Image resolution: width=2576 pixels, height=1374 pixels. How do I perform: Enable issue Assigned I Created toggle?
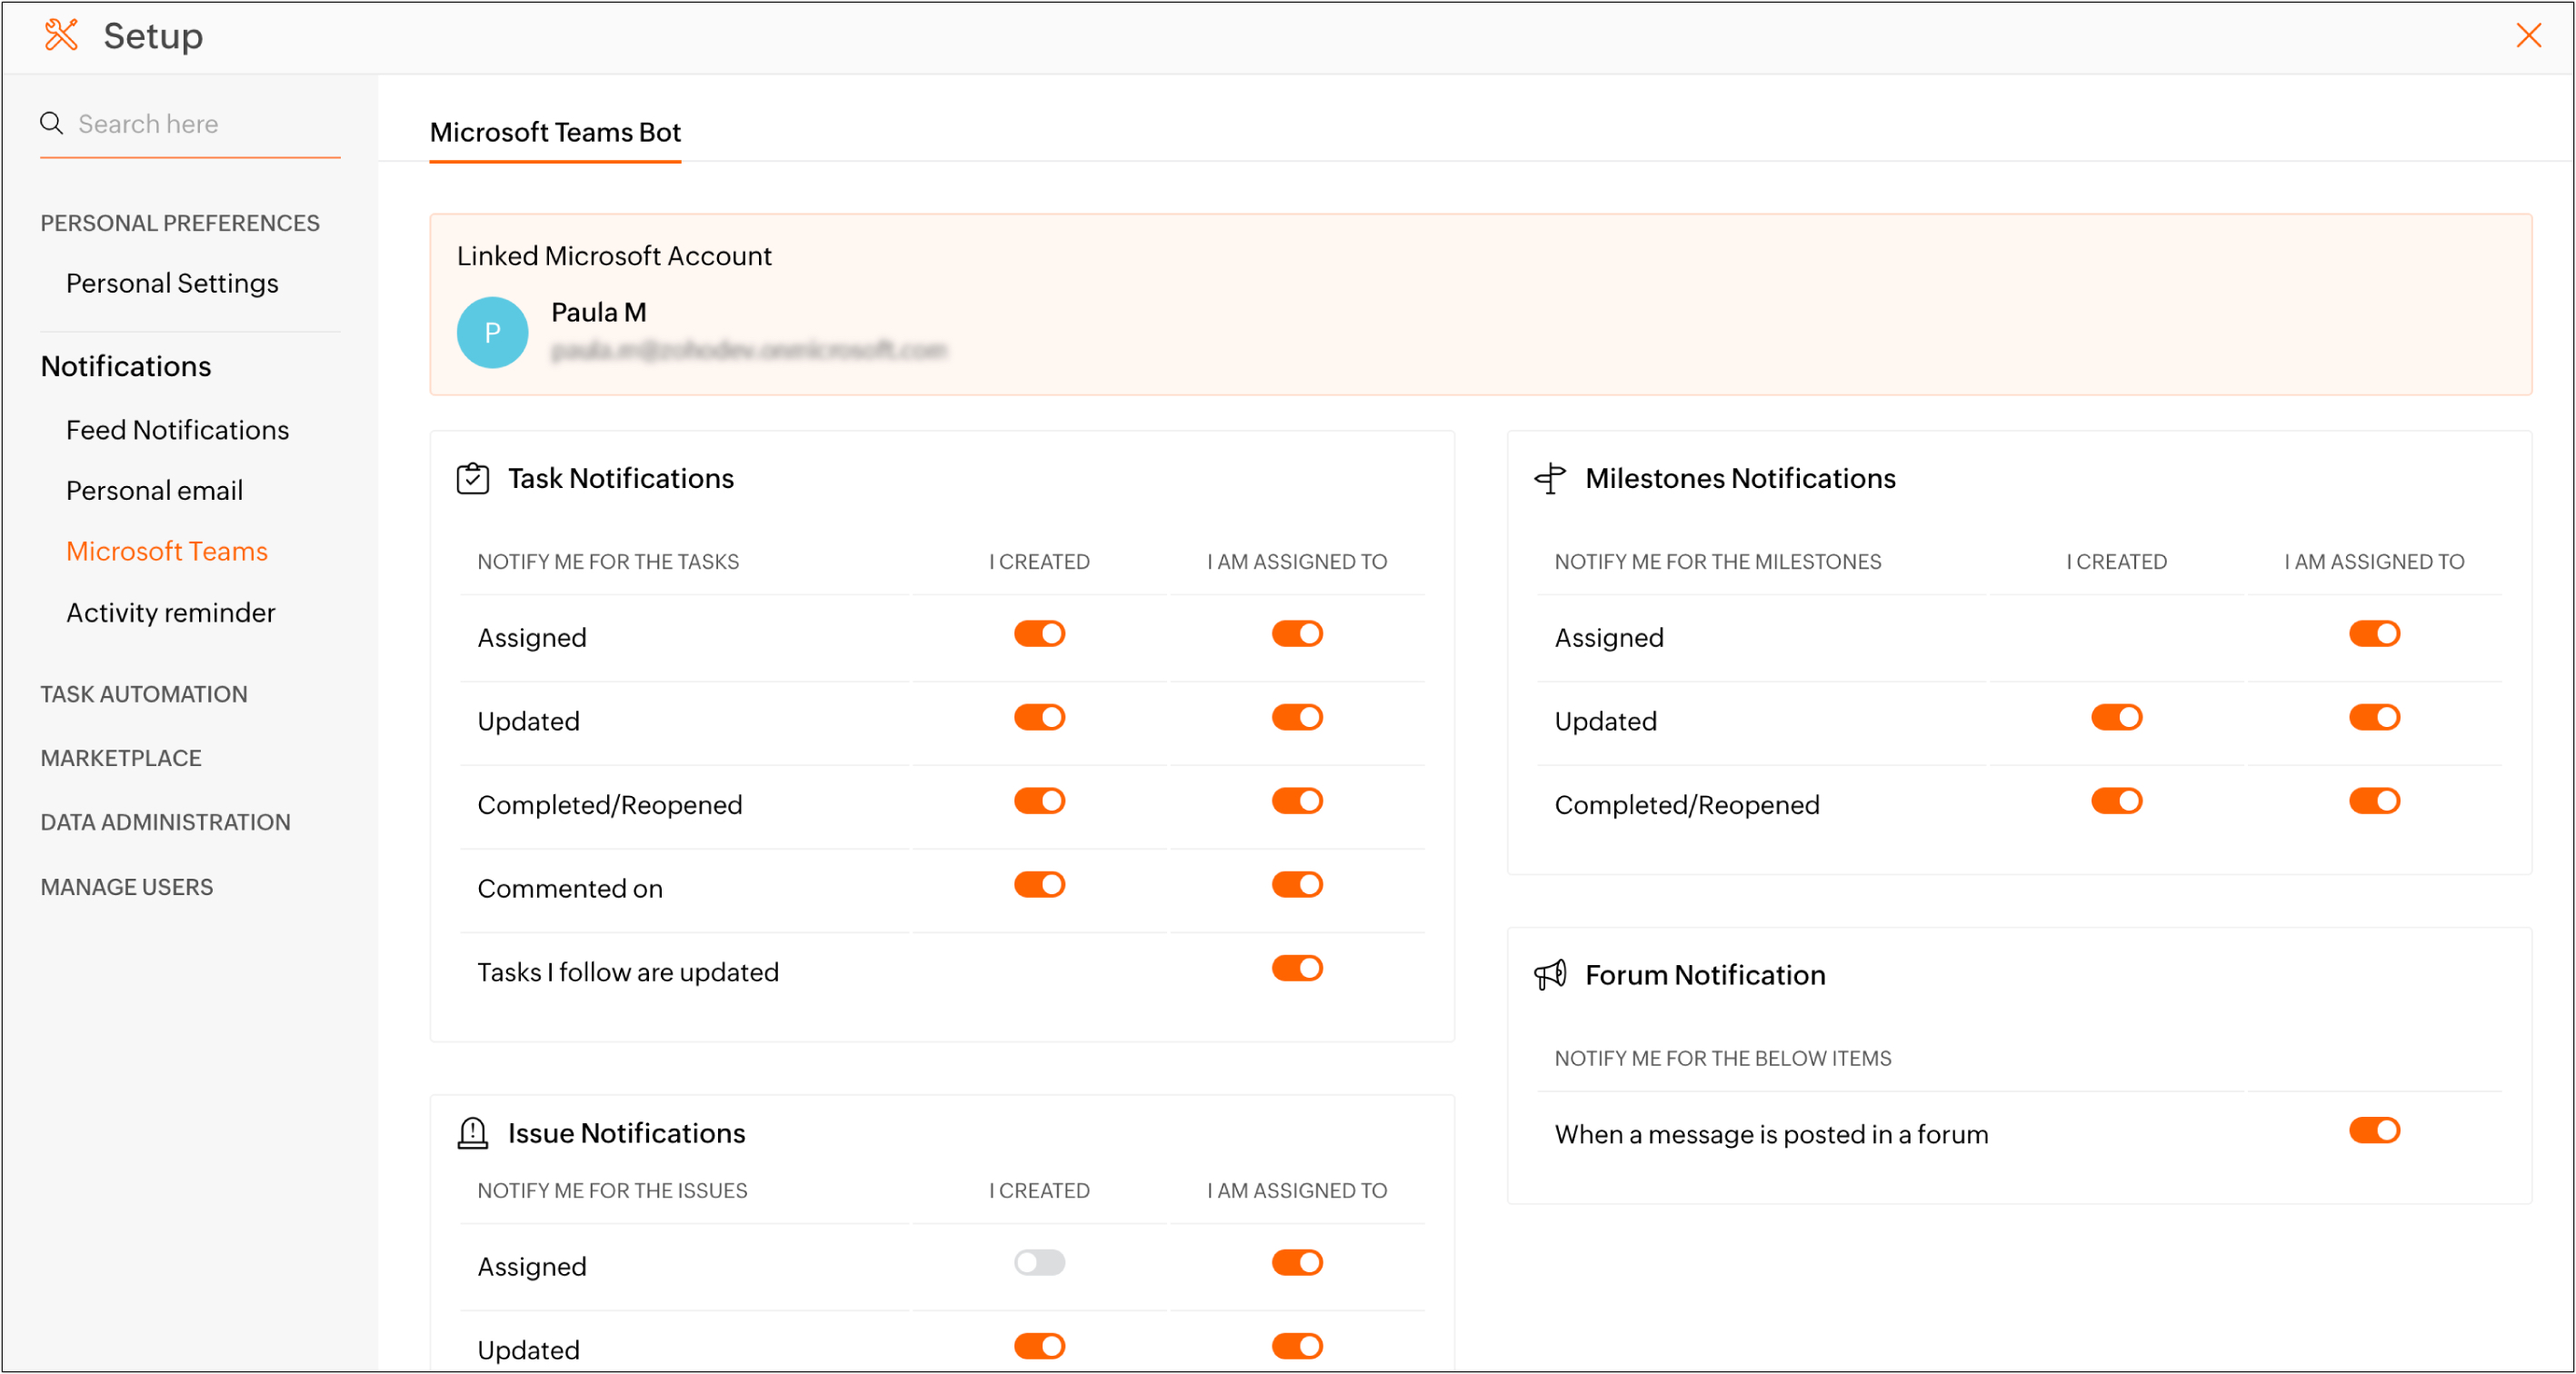coord(1039,1263)
